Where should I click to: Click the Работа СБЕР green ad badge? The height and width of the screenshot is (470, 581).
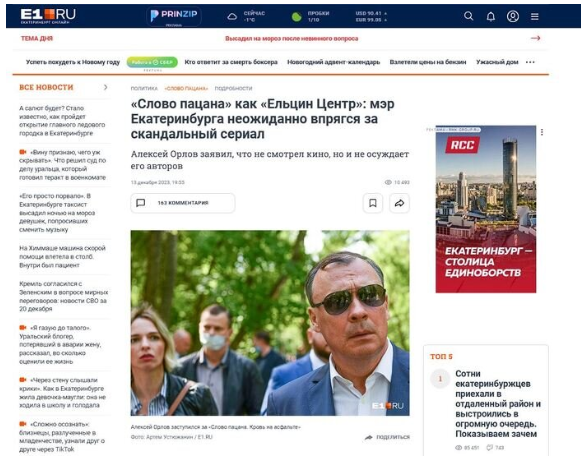(152, 62)
